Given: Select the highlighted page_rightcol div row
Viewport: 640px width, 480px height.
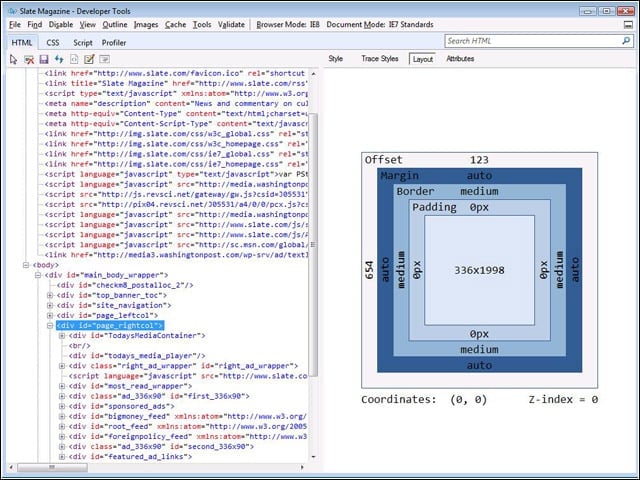Looking at the screenshot, I should point(110,326).
